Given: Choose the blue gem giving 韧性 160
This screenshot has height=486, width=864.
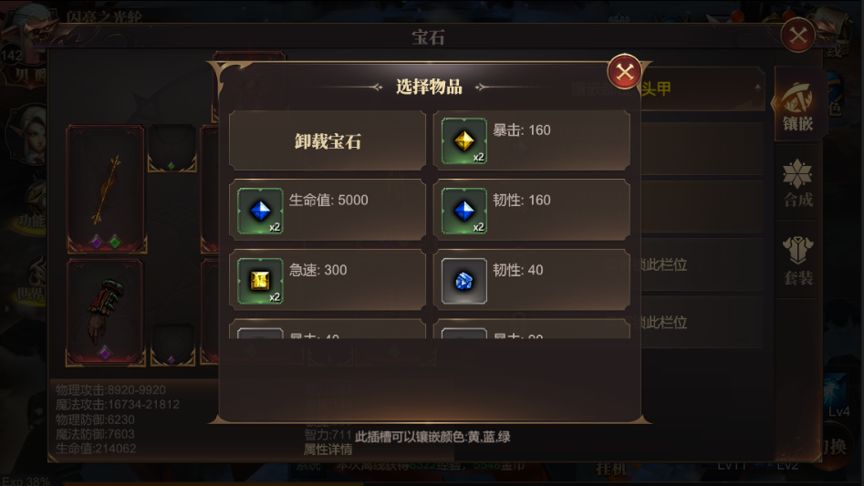Looking at the screenshot, I should [464, 211].
